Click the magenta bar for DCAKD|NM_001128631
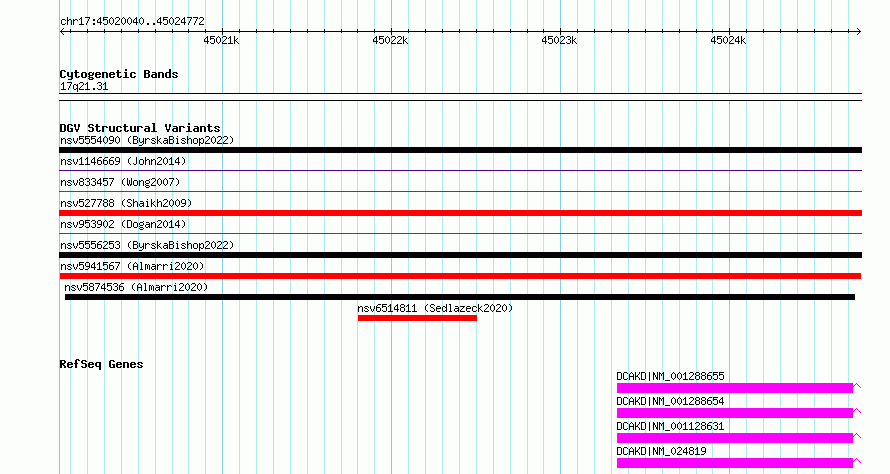Screen dimensions: 890x474 (x=734, y=438)
